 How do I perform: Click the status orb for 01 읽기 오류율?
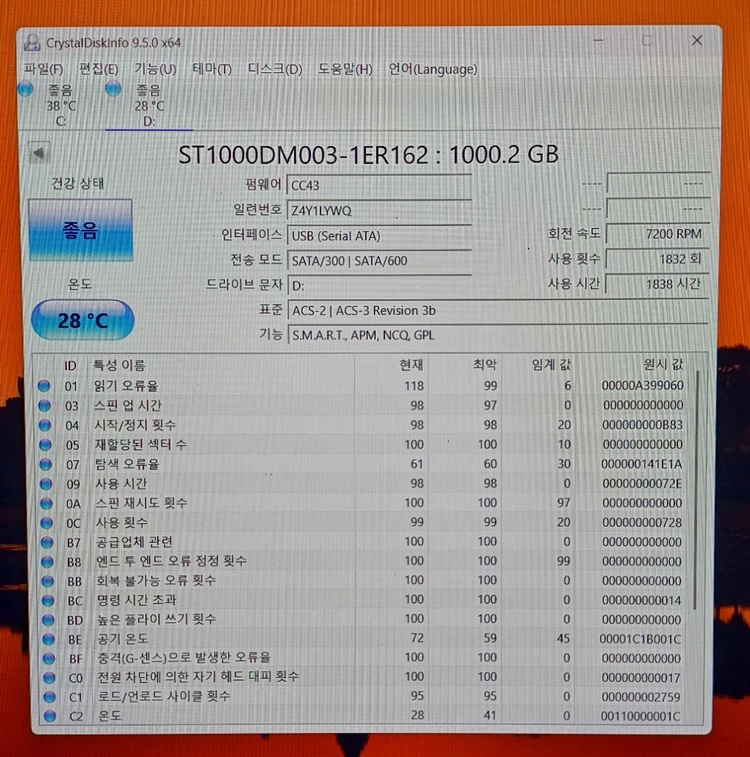click(x=44, y=386)
